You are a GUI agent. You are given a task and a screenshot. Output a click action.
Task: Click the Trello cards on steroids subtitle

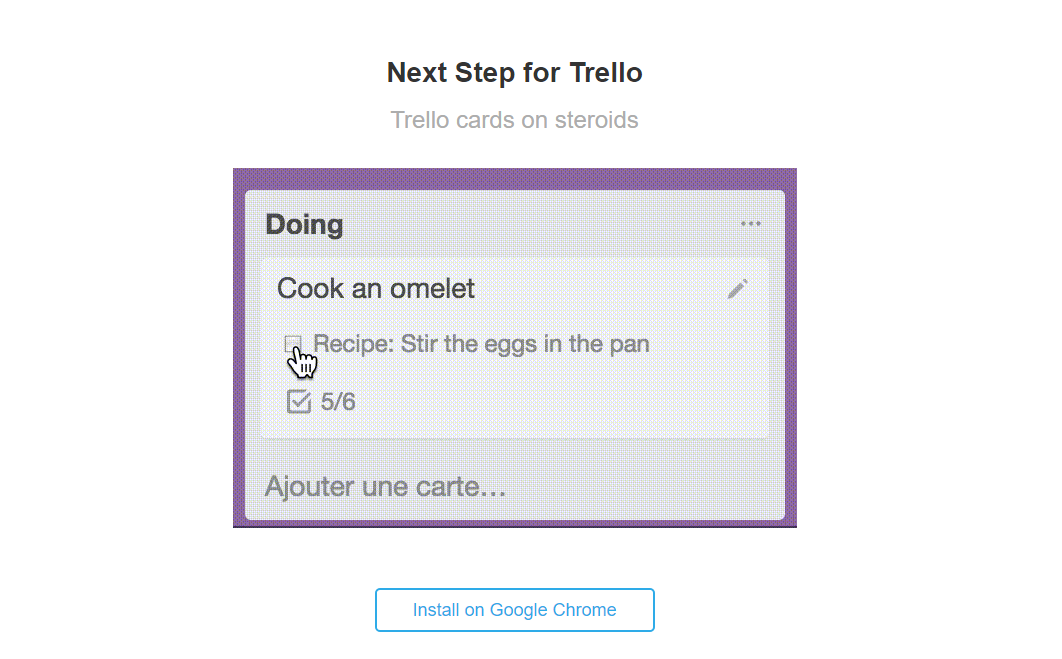pos(515,120)
